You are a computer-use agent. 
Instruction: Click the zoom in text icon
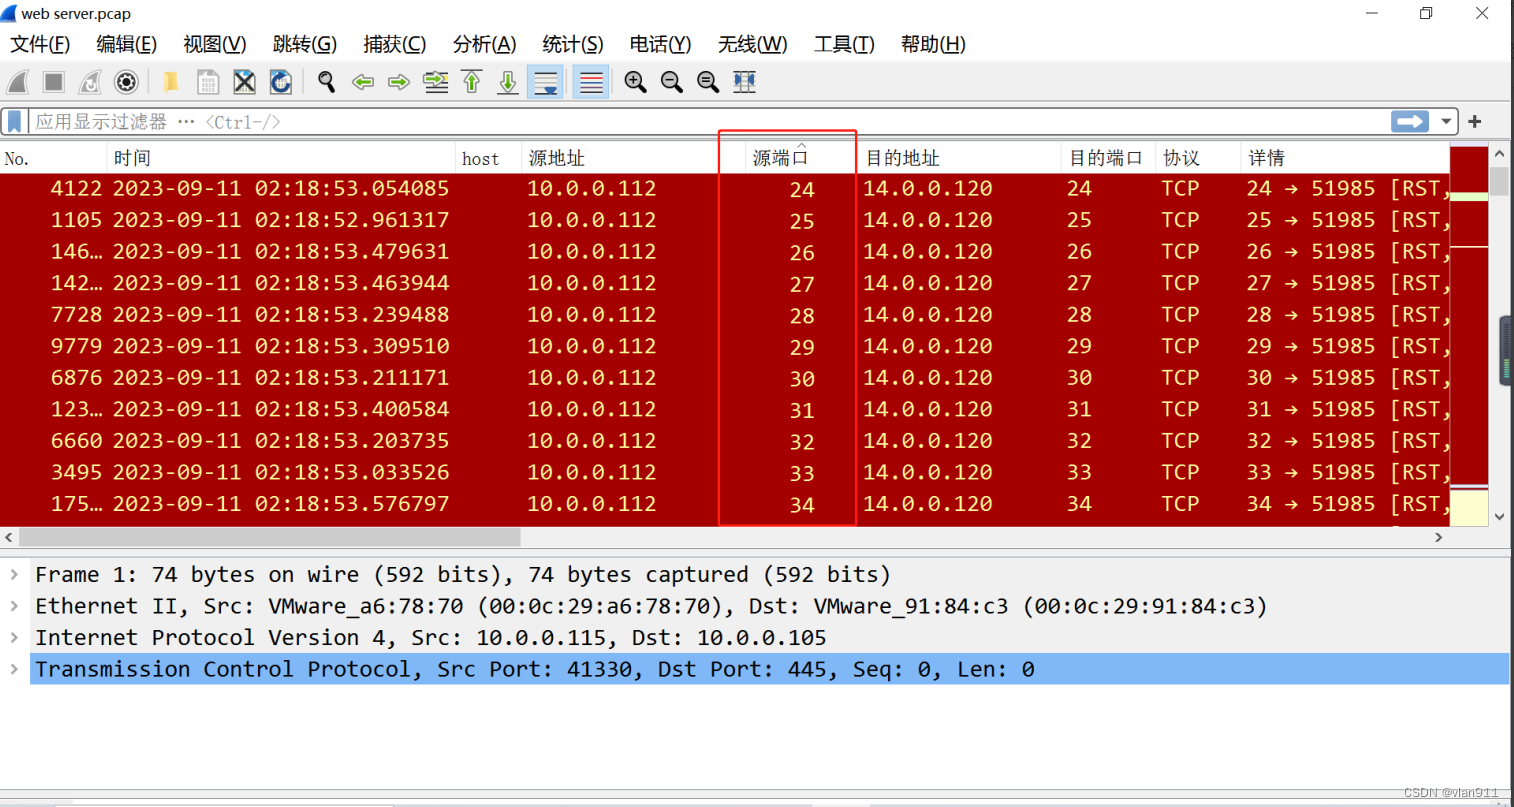point(635,82)
